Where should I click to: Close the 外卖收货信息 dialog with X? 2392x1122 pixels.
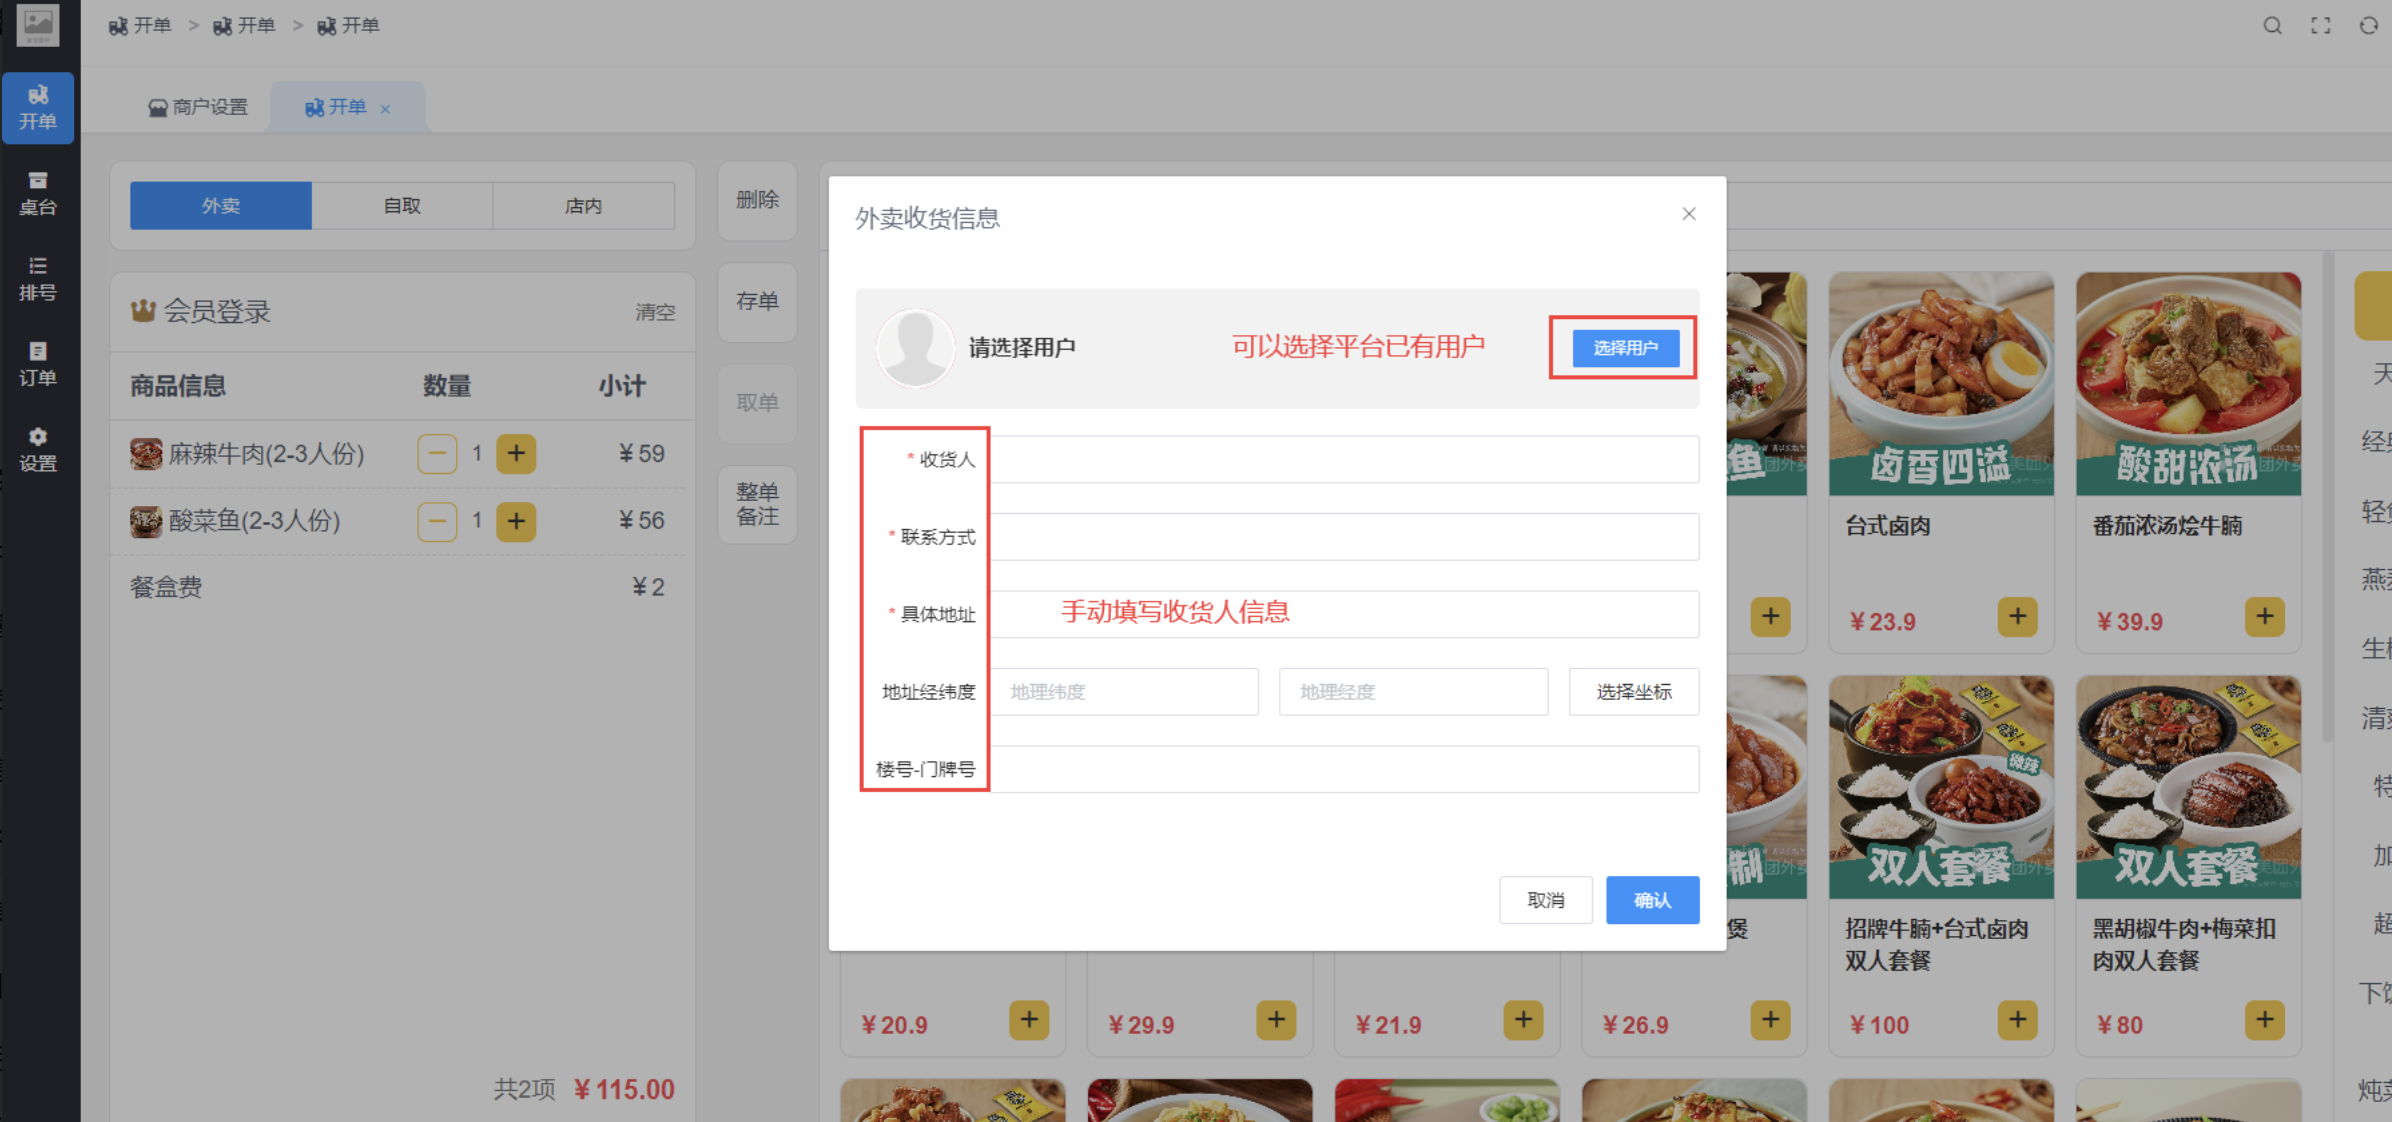1689,214
